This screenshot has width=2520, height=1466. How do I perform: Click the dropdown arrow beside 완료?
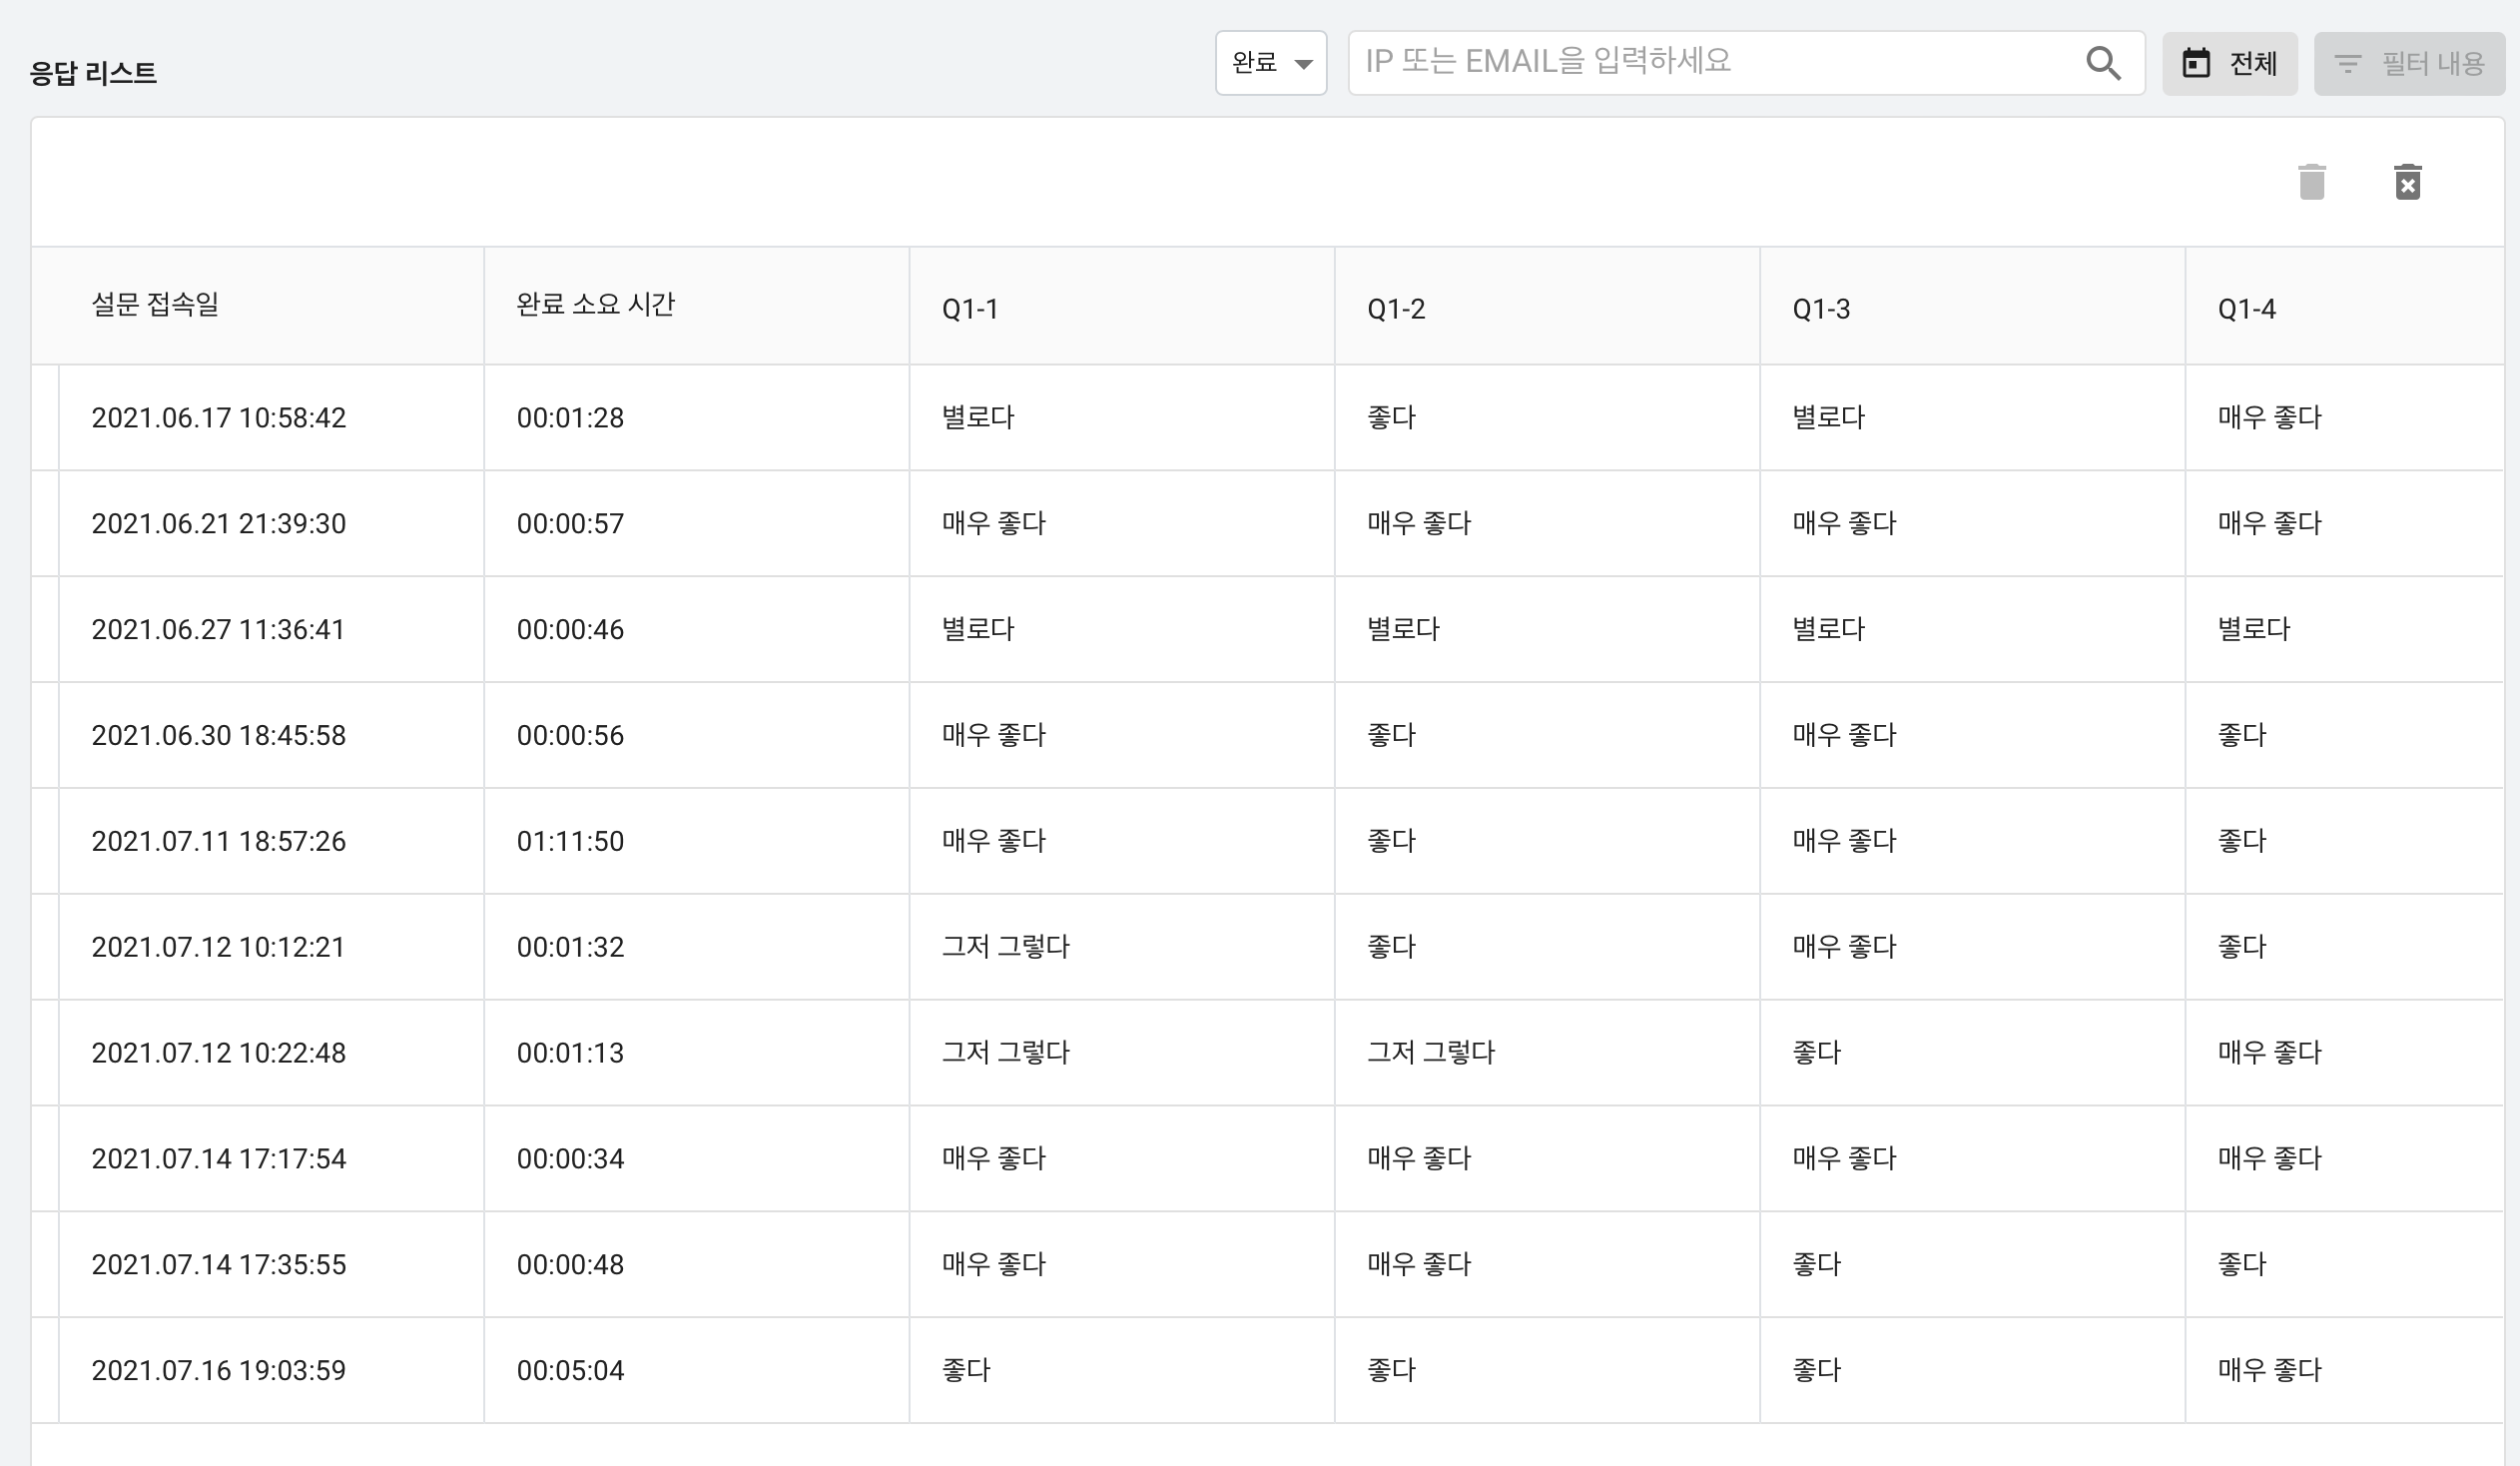click(x=1302, y=64)
